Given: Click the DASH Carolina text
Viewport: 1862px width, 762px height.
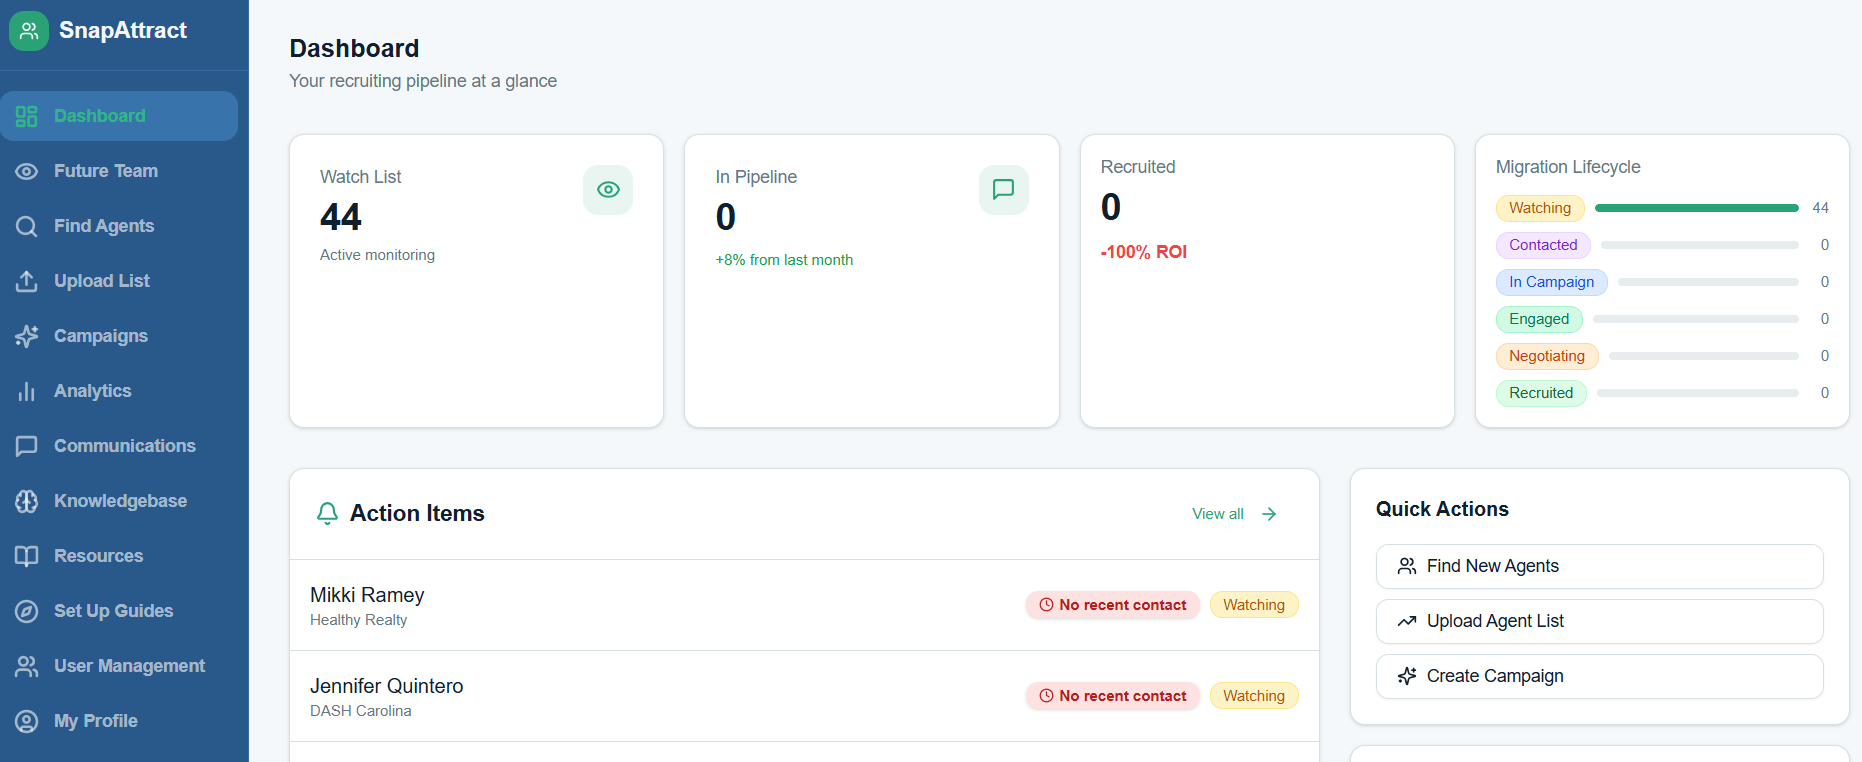Looking at the screenshot, I should (x=361, y=711).
